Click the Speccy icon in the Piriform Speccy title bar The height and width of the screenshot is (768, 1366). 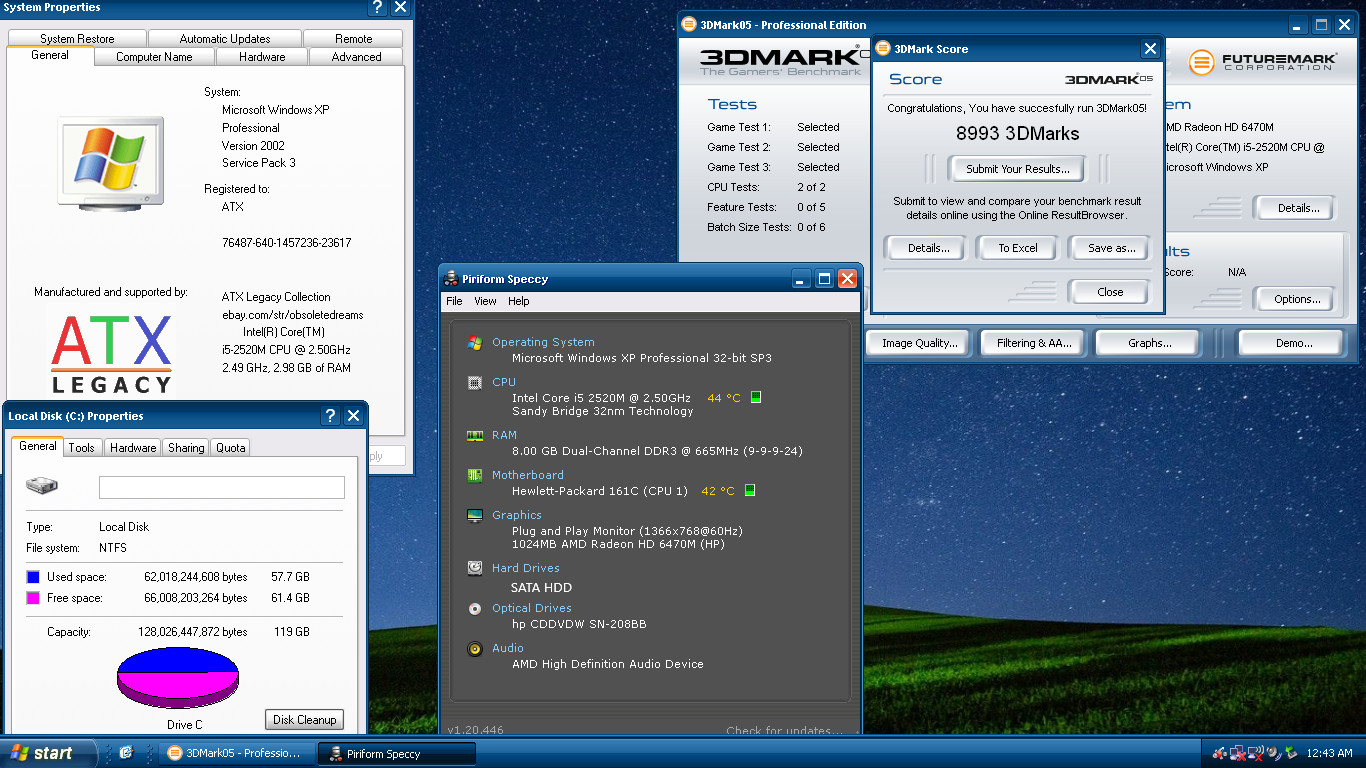point(452,279)
